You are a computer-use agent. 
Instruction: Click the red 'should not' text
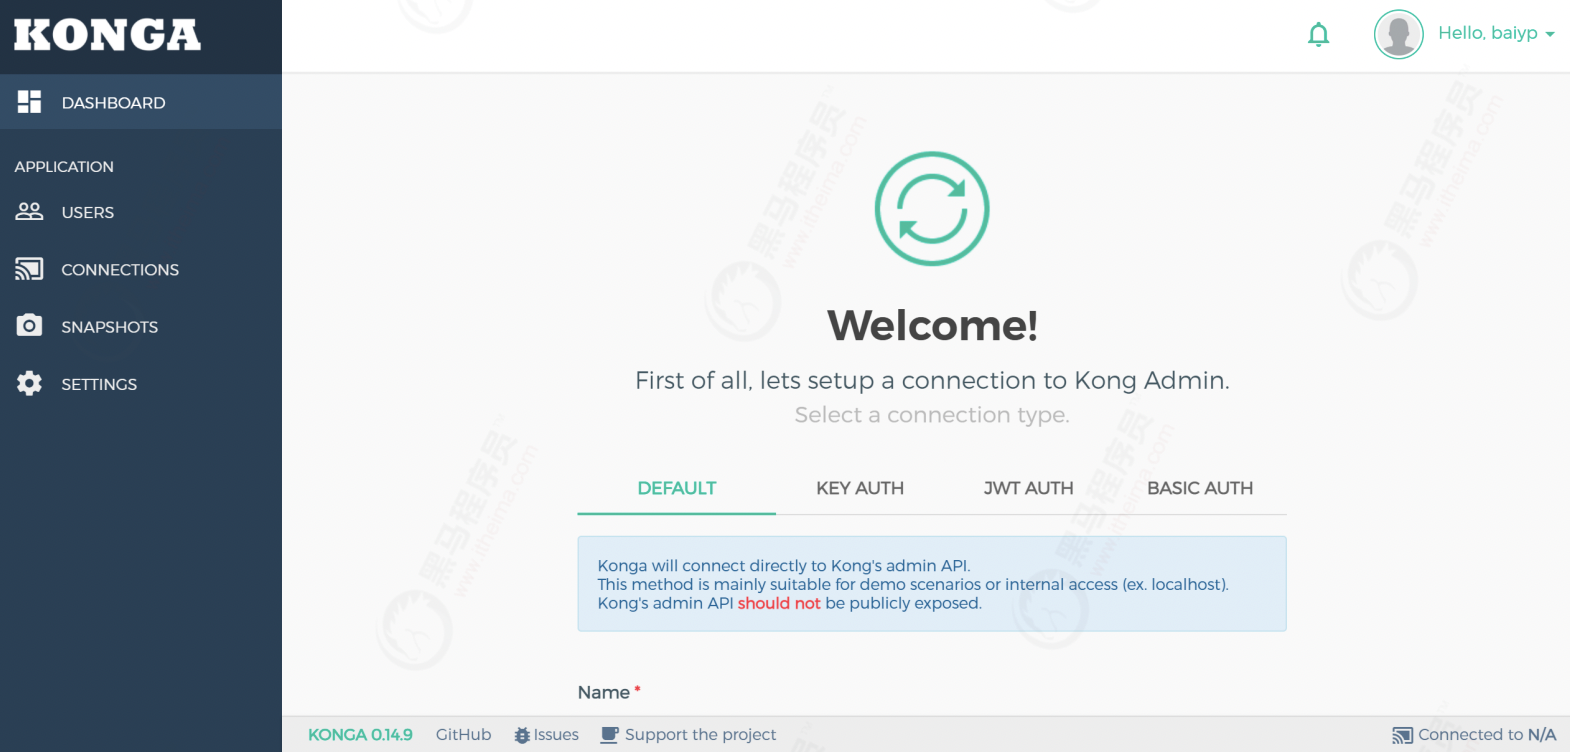779,603
